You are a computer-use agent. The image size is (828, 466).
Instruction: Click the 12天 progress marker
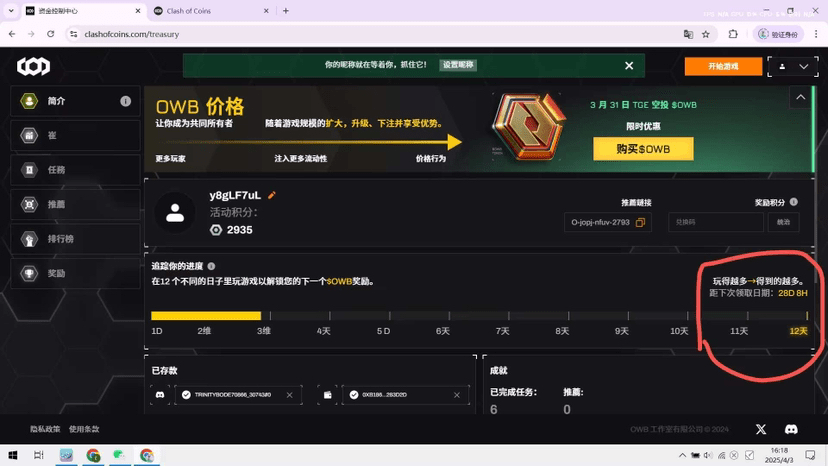[x=798, y=331]
